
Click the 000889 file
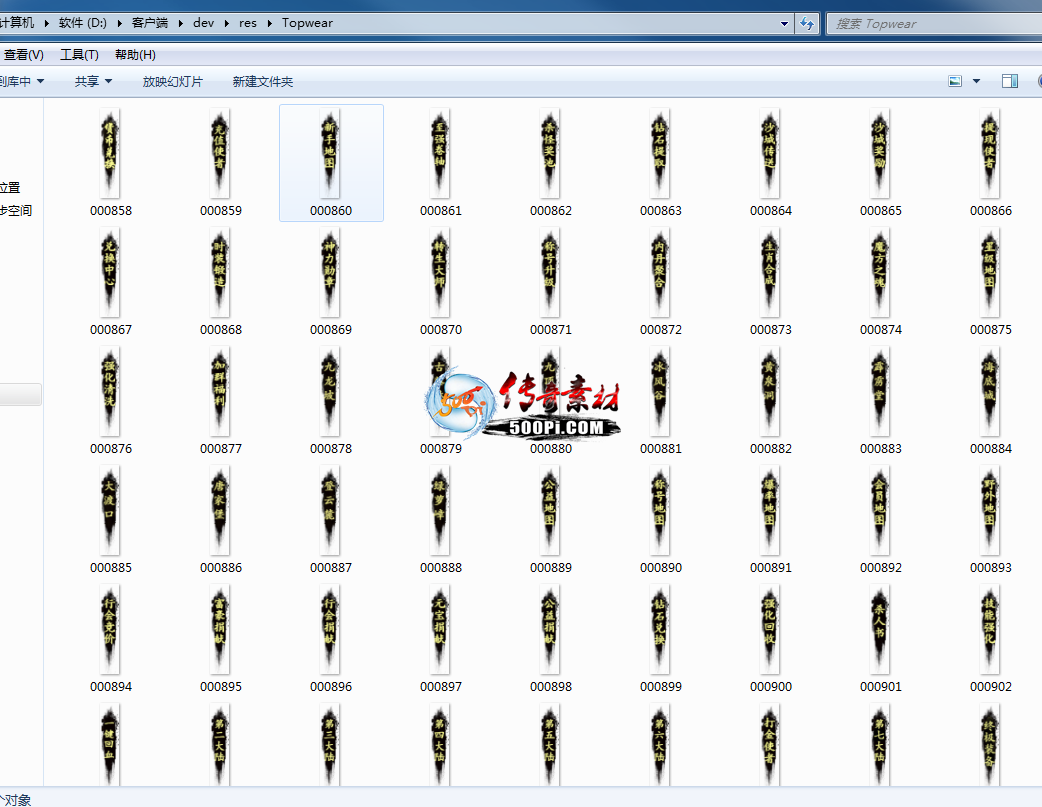pos(550,511)
